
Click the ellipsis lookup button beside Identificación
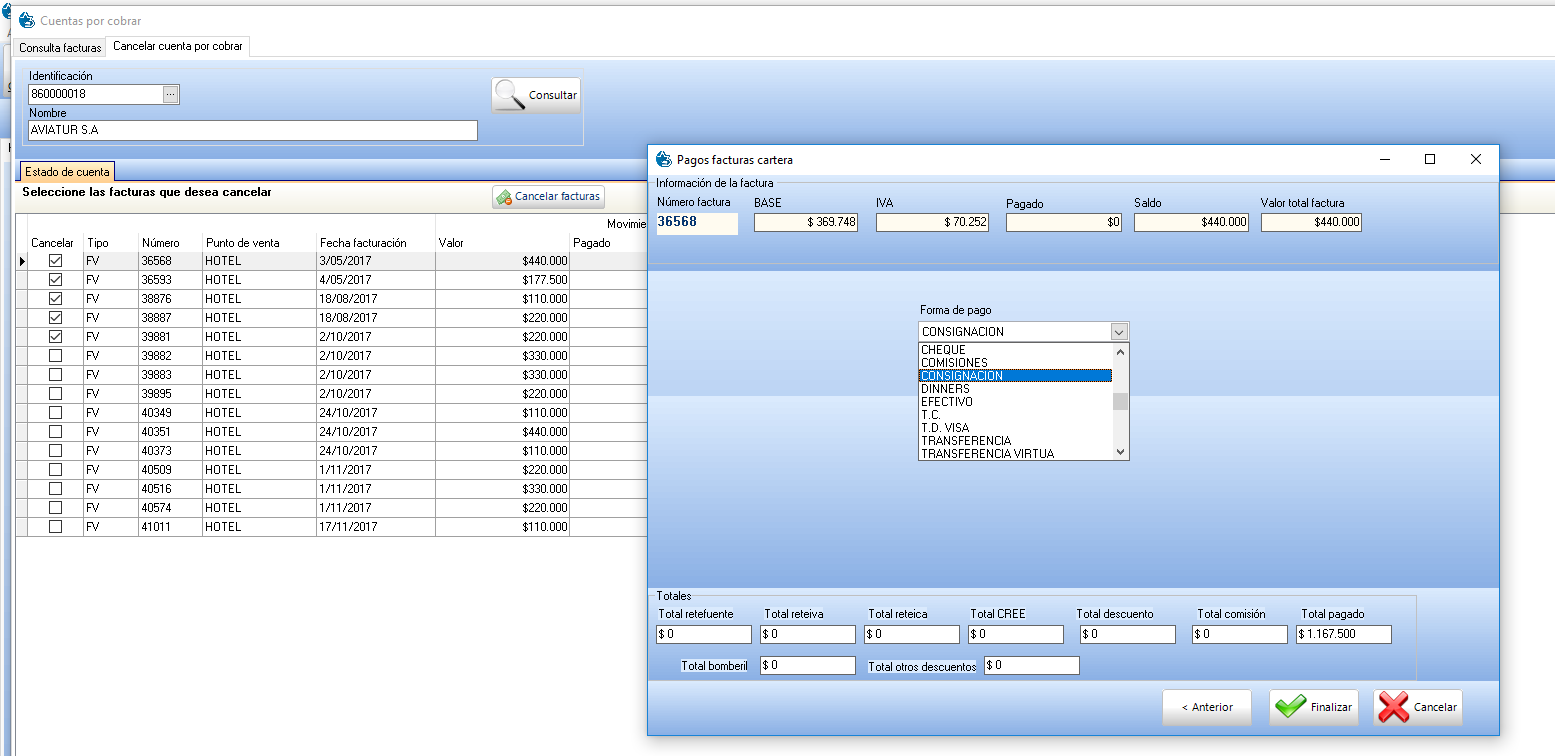pos(171,94)
